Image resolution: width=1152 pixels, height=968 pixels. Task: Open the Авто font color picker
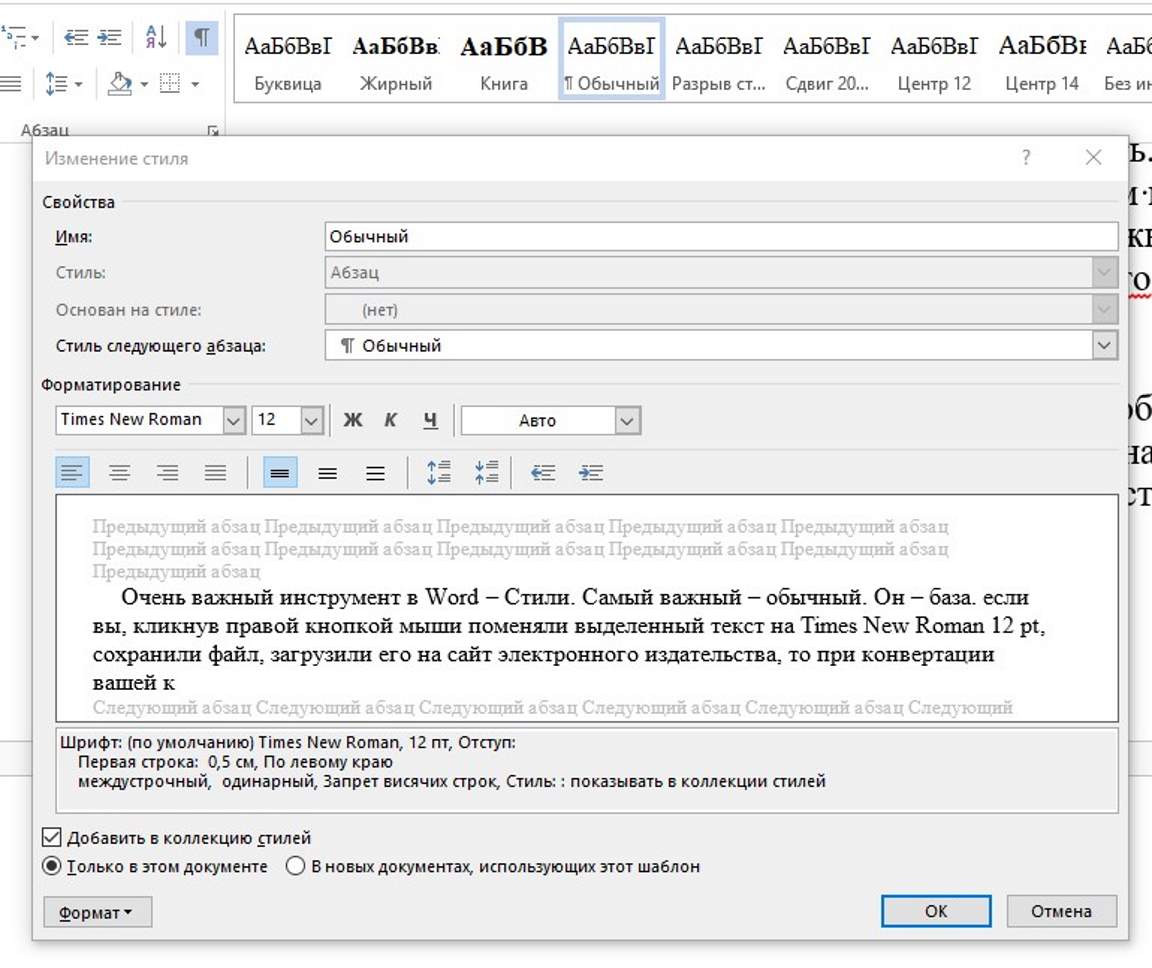coord(627,421)
